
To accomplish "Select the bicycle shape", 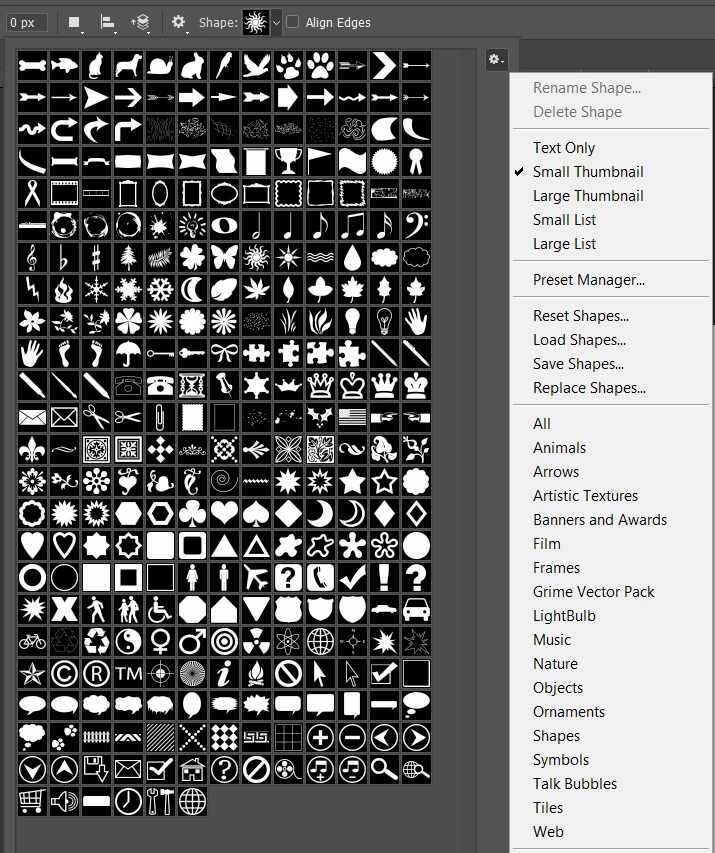I will pos(32,641).
